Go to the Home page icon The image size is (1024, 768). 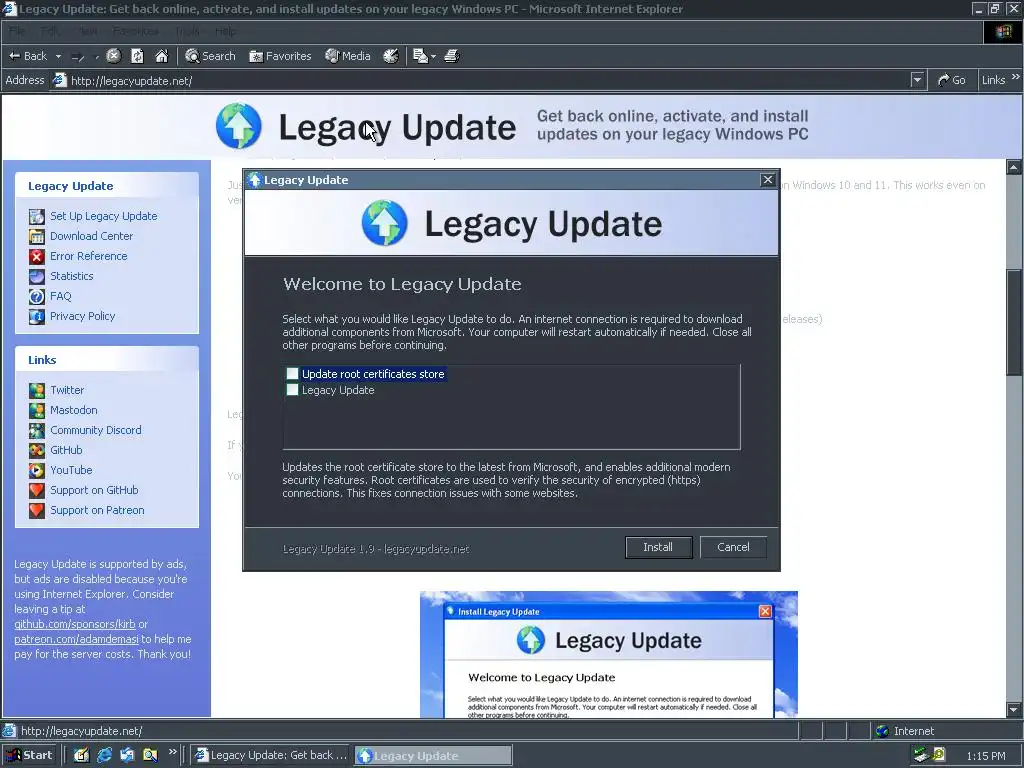pyautogui.click(x=161, y=56)
